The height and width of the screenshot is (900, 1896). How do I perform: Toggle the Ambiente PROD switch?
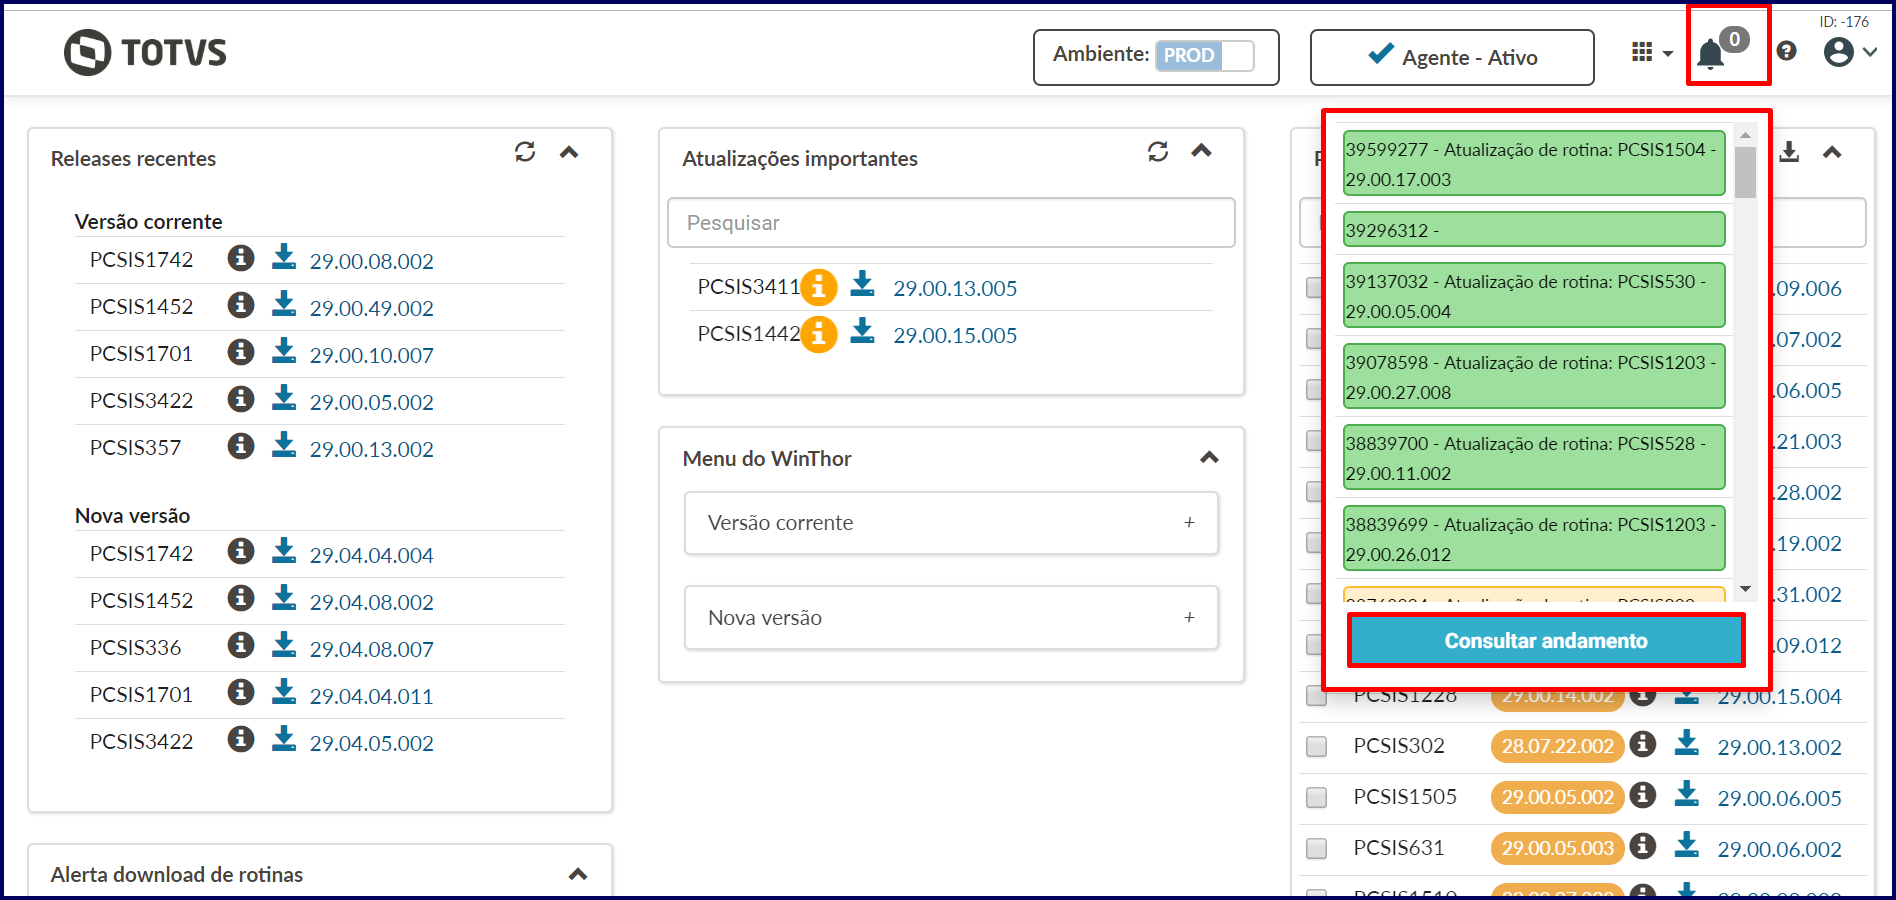coord(1205,56)
